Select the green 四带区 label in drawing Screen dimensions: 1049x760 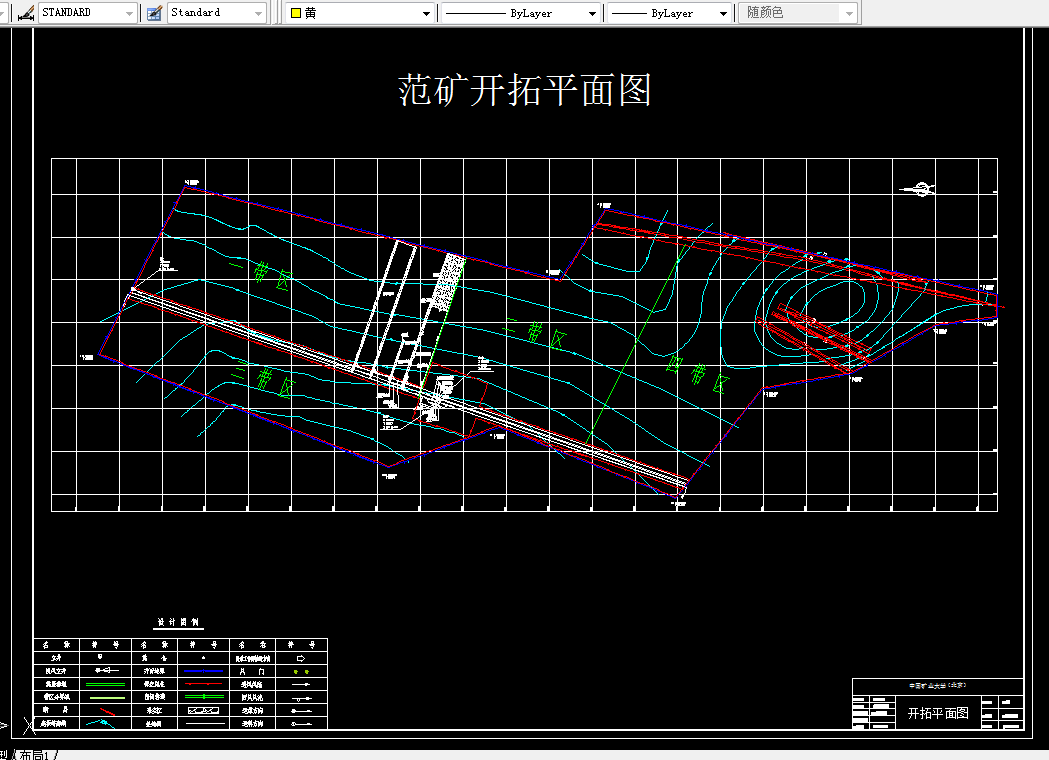tap(697, 376)
